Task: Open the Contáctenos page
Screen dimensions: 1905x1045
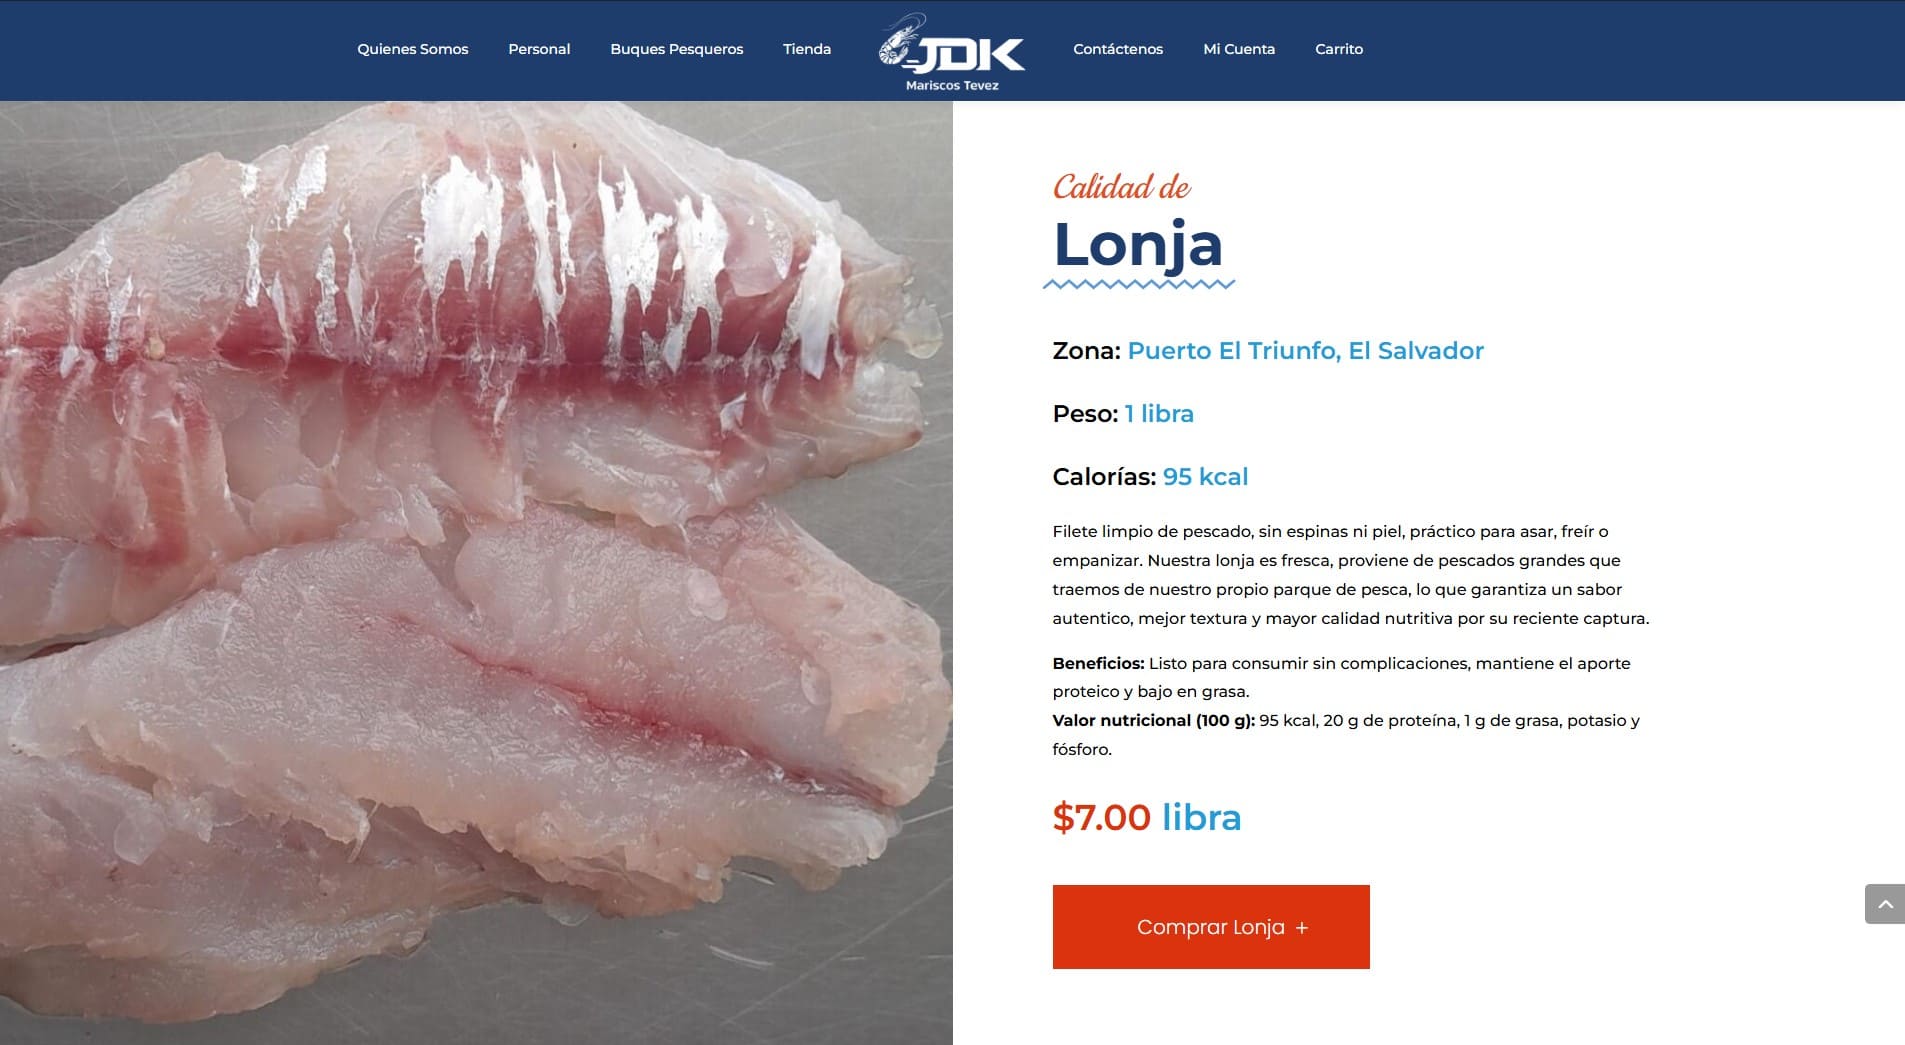Action: pos(1118,49)
